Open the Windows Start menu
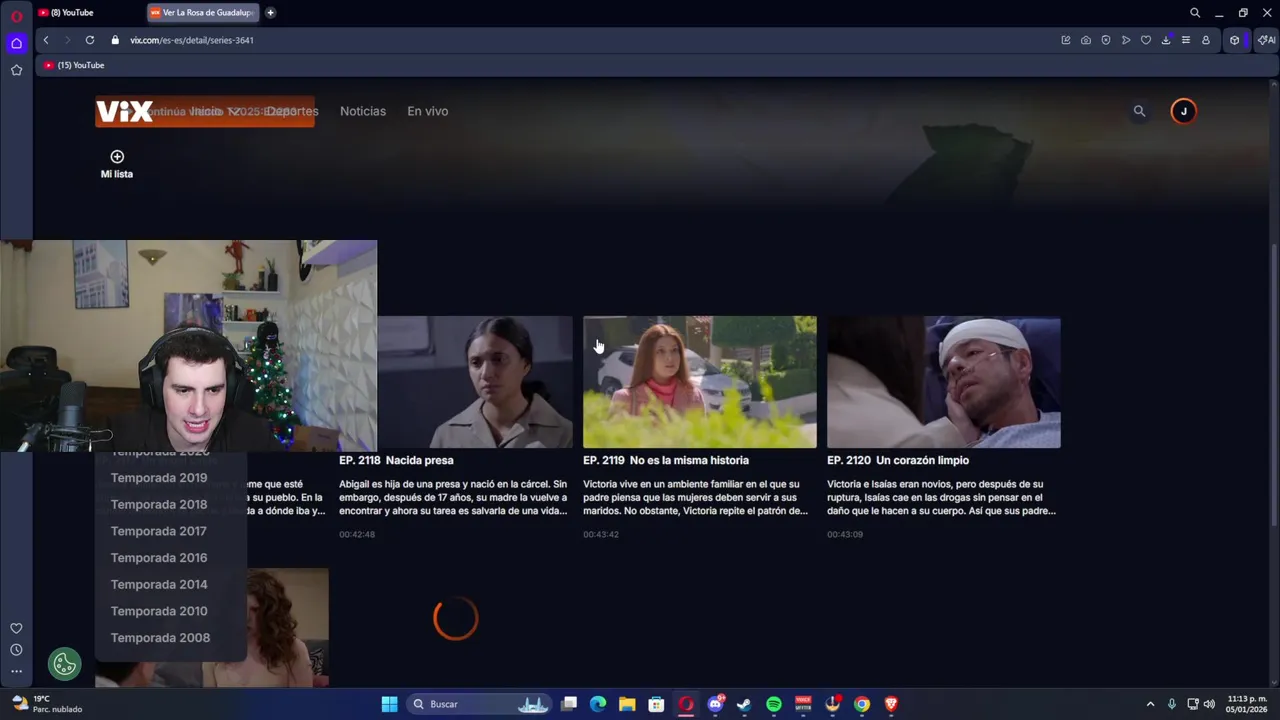1280x720 pixels. (389, 704)
